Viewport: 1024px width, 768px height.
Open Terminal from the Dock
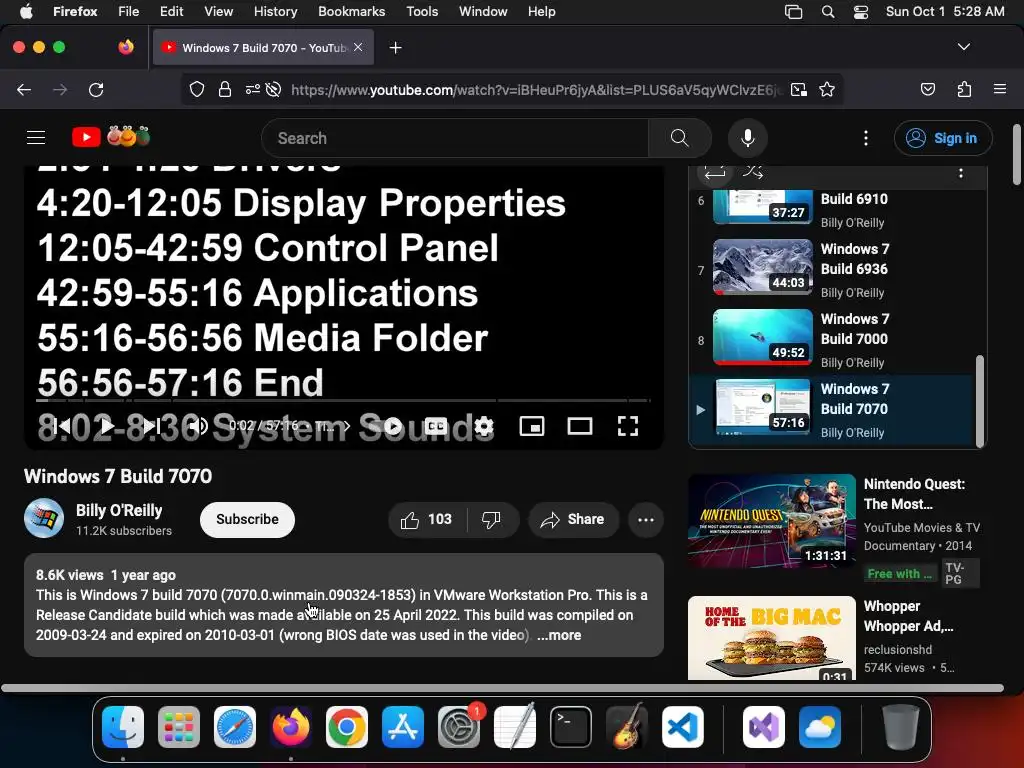(x=571, y=728)
